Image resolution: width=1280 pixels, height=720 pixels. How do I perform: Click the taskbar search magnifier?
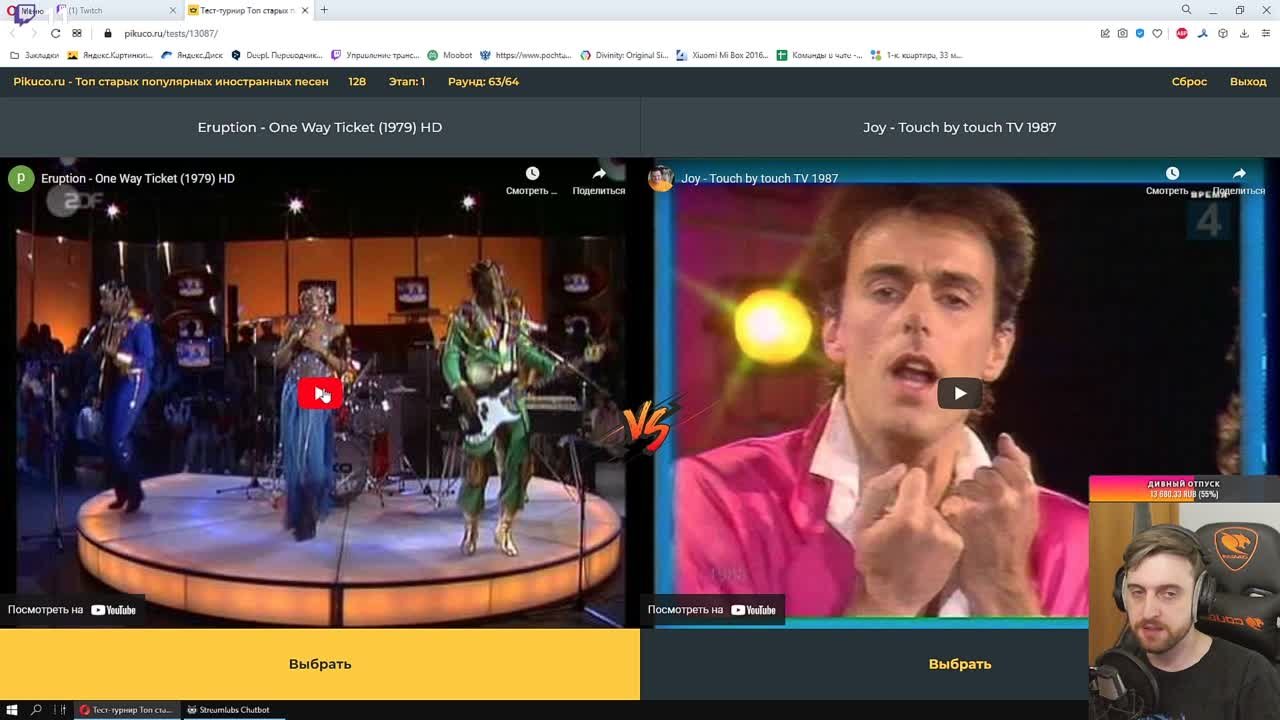click(x=36, y=710)
